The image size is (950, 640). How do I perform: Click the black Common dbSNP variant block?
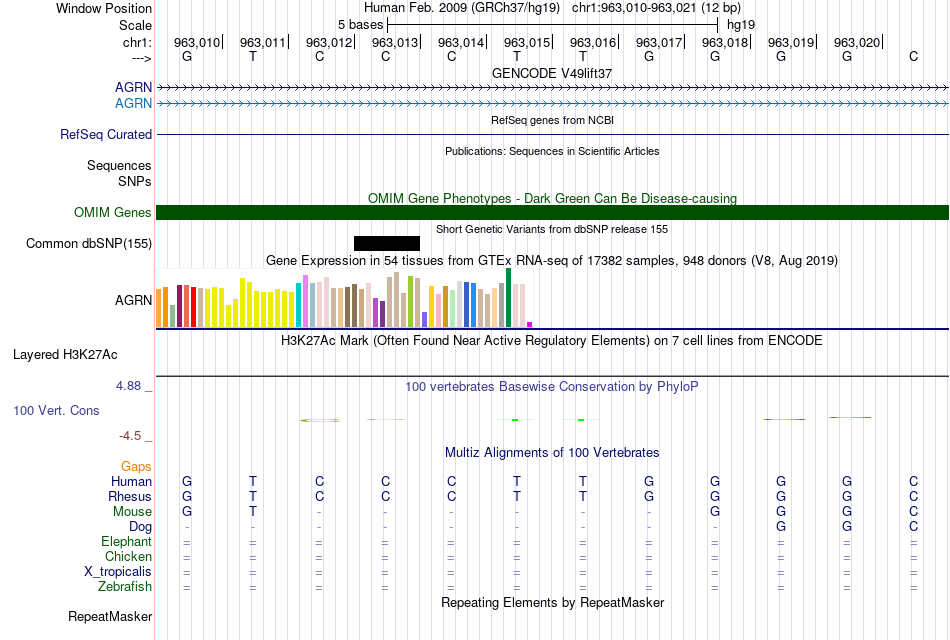tap(387, 243)
